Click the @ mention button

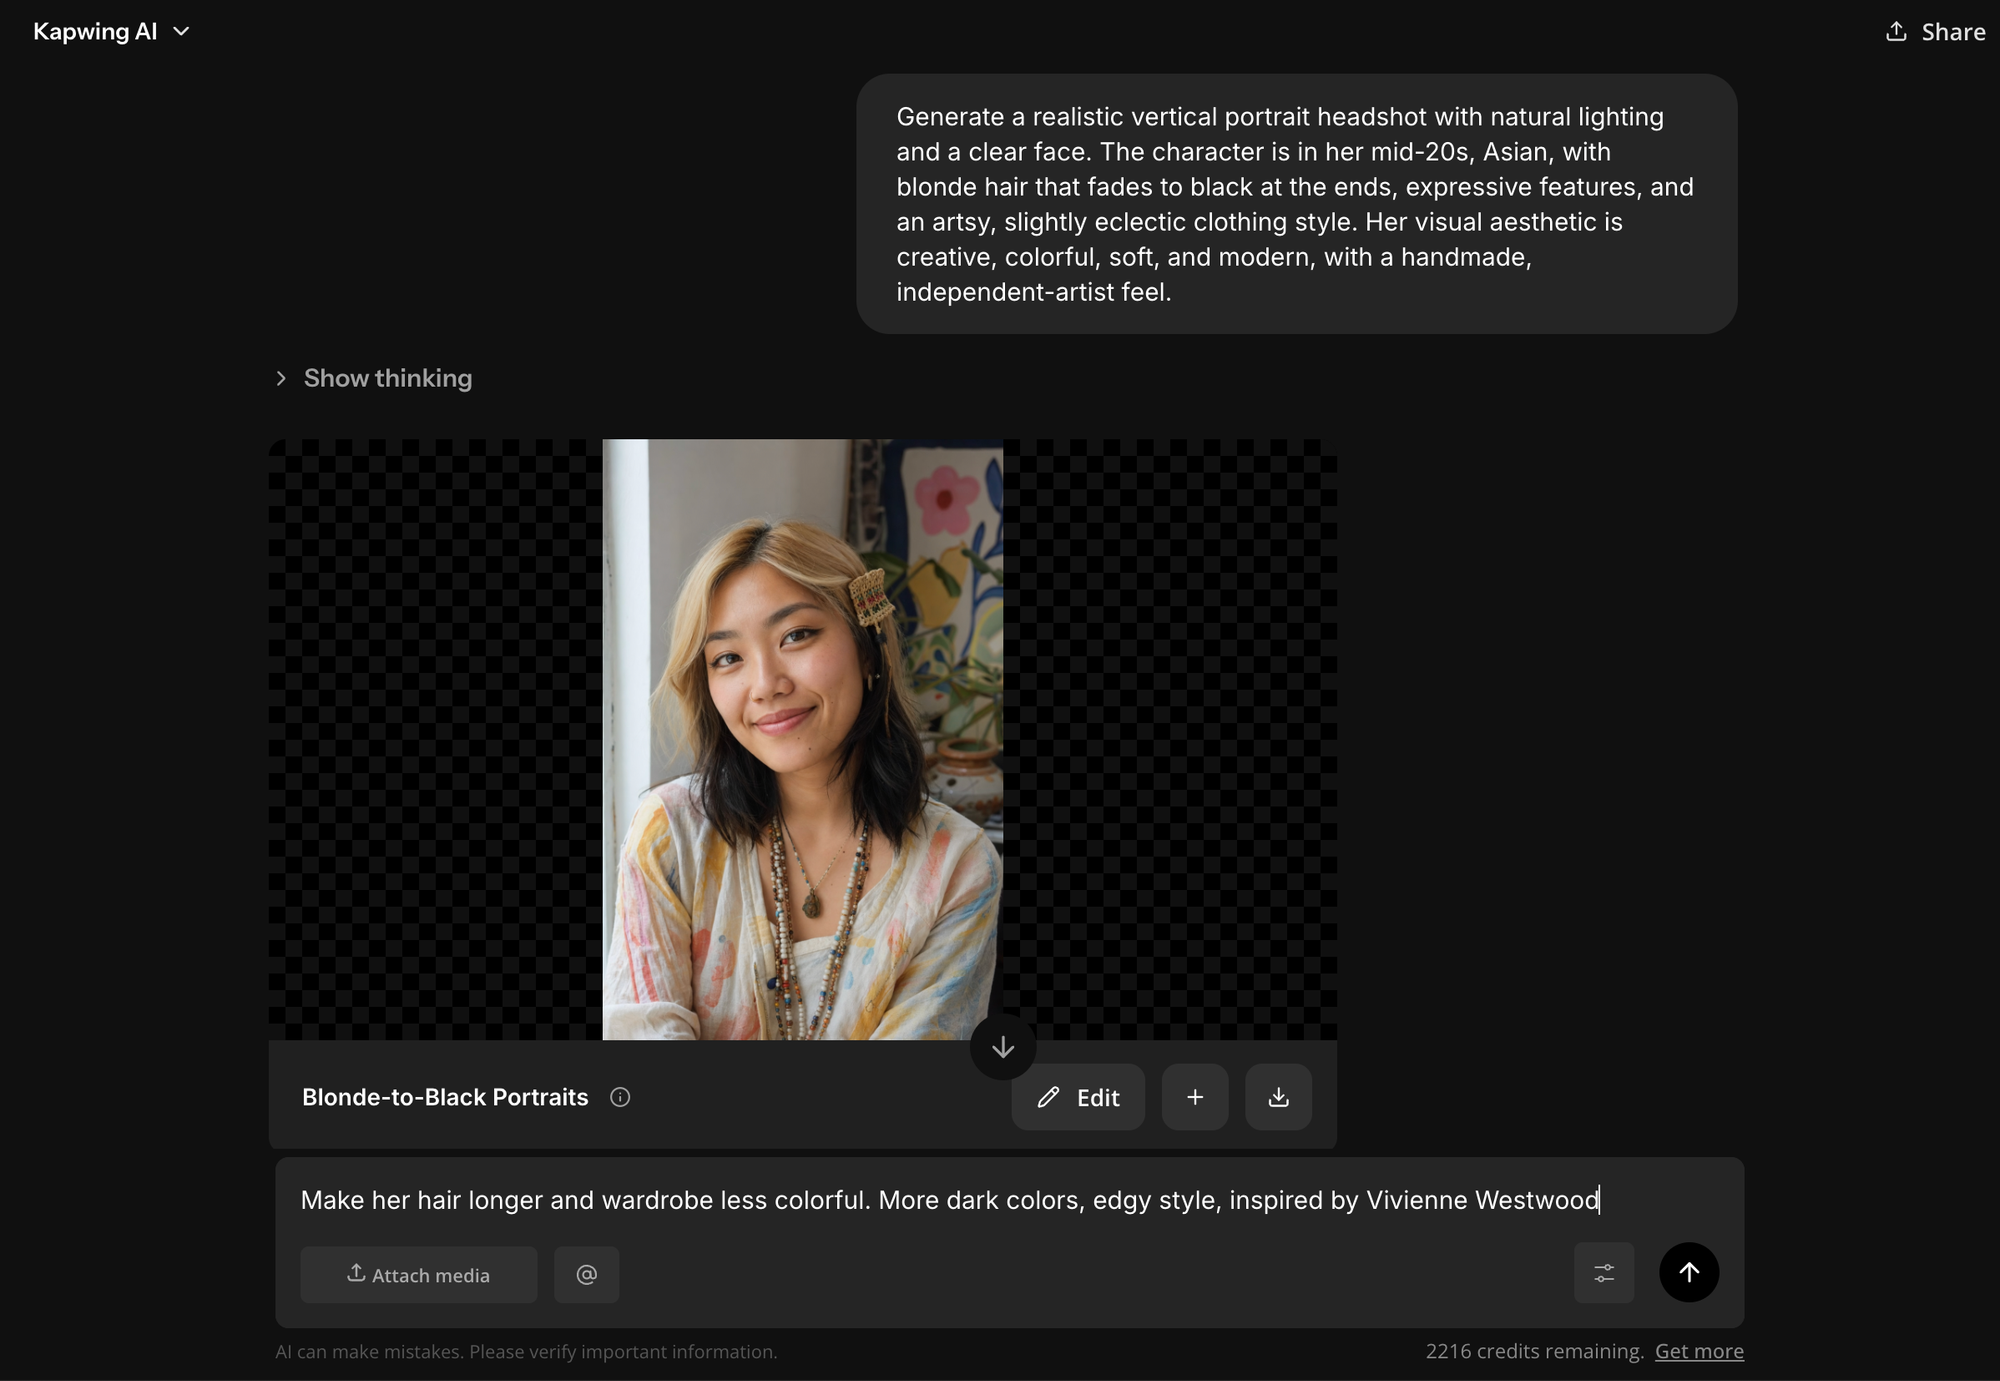[587, 1274]
